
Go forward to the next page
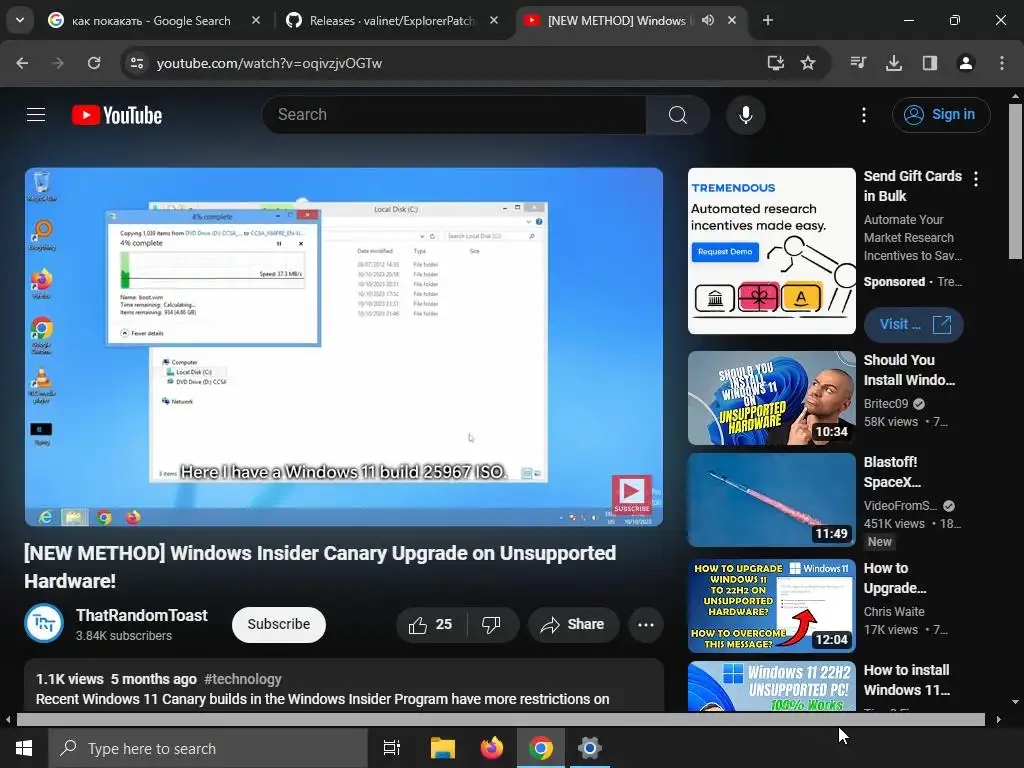click(x=58, y=63)
